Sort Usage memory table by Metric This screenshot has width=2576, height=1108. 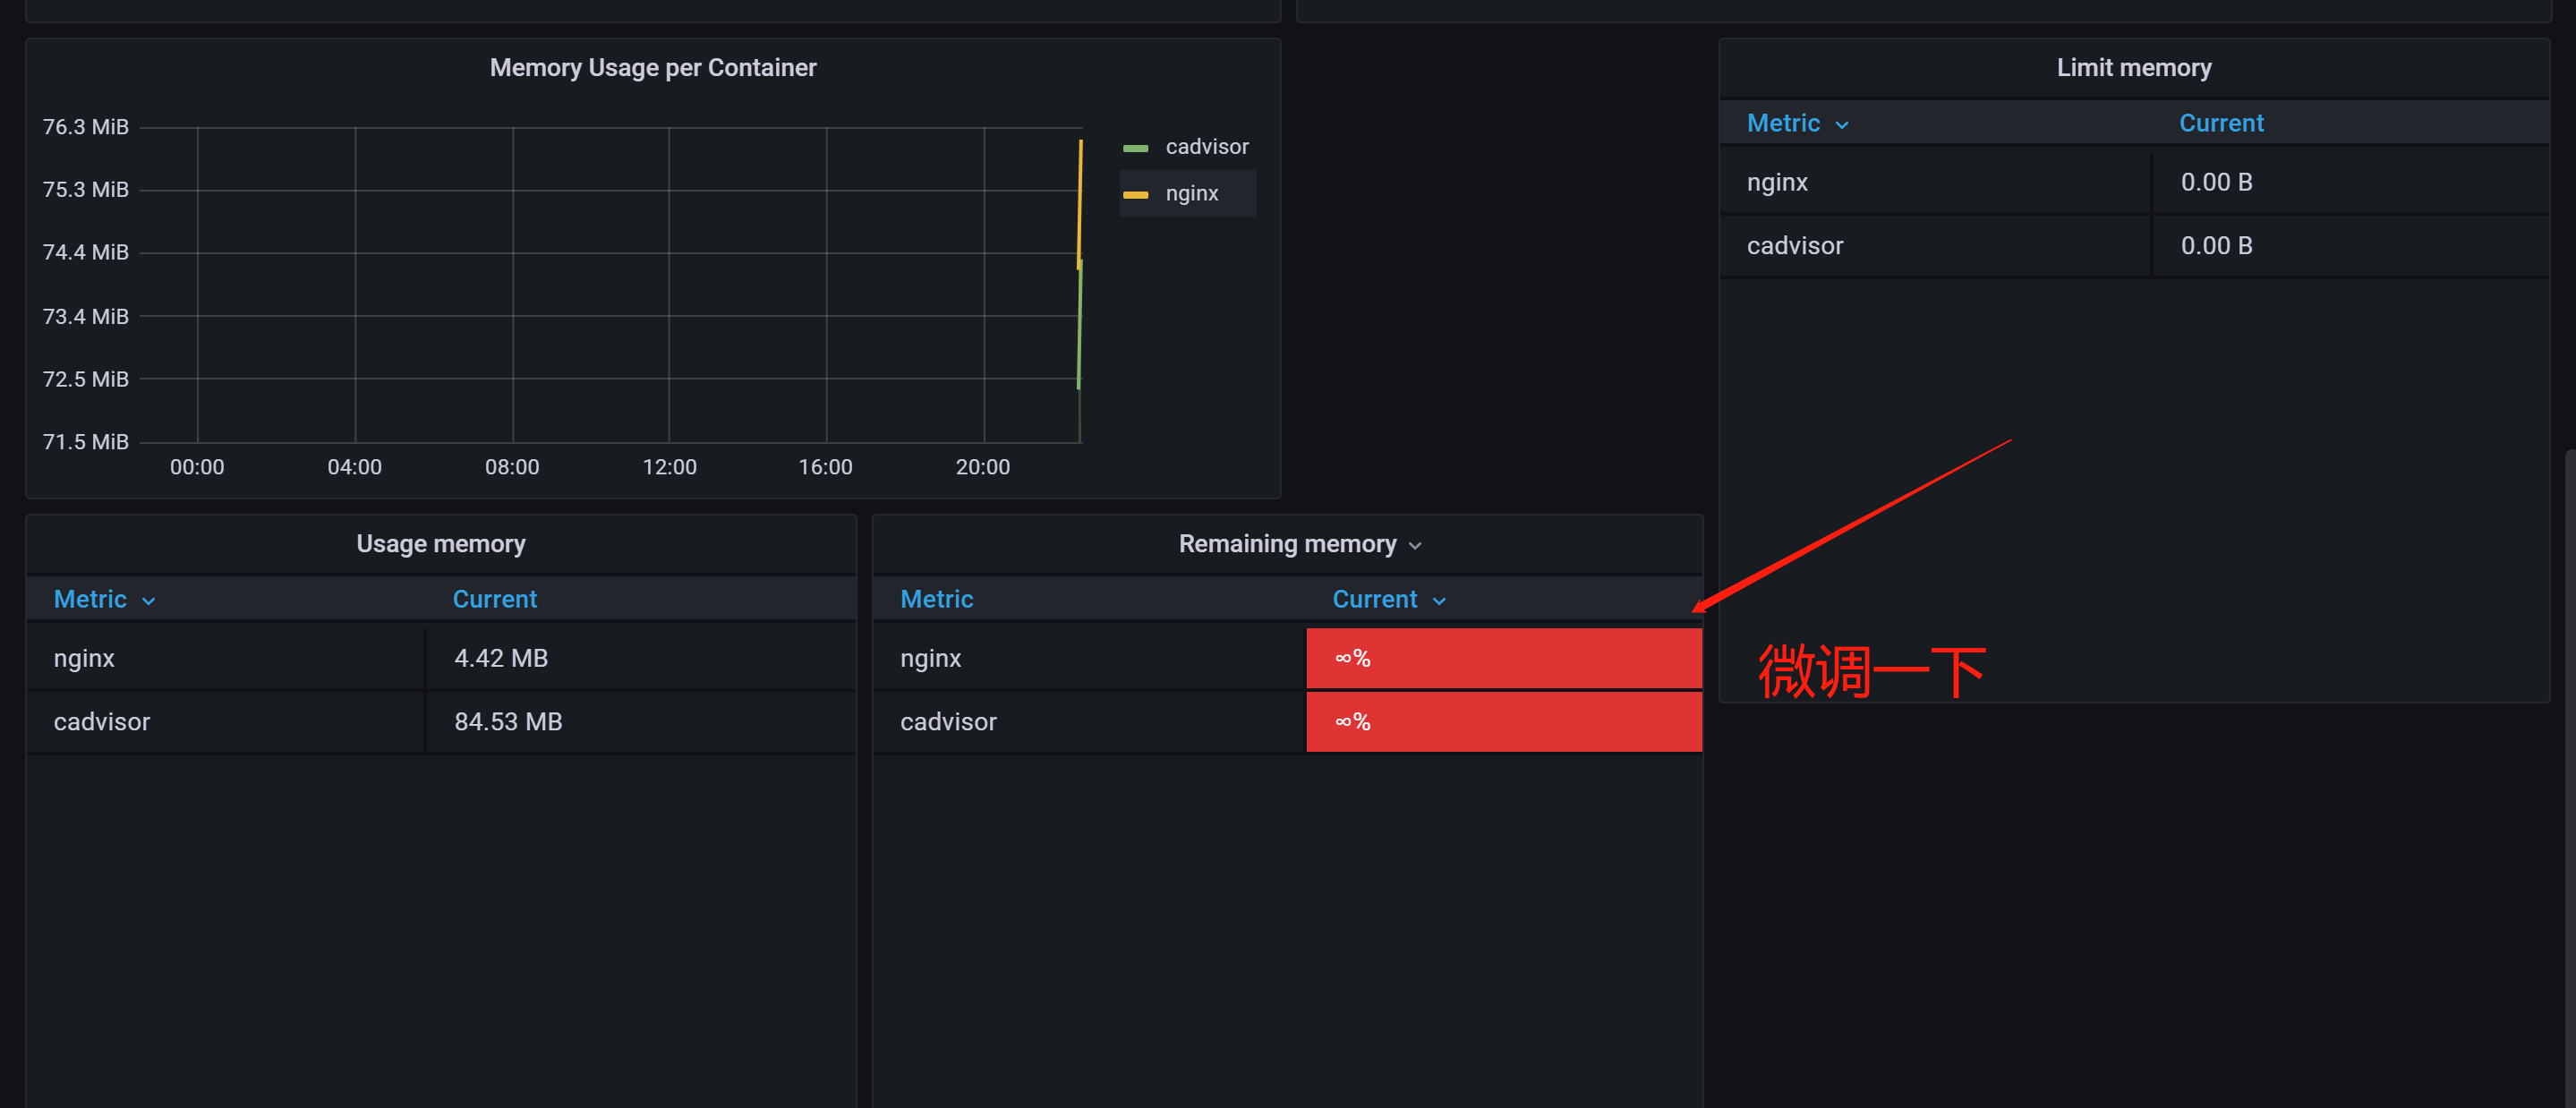tap(90, 599)
